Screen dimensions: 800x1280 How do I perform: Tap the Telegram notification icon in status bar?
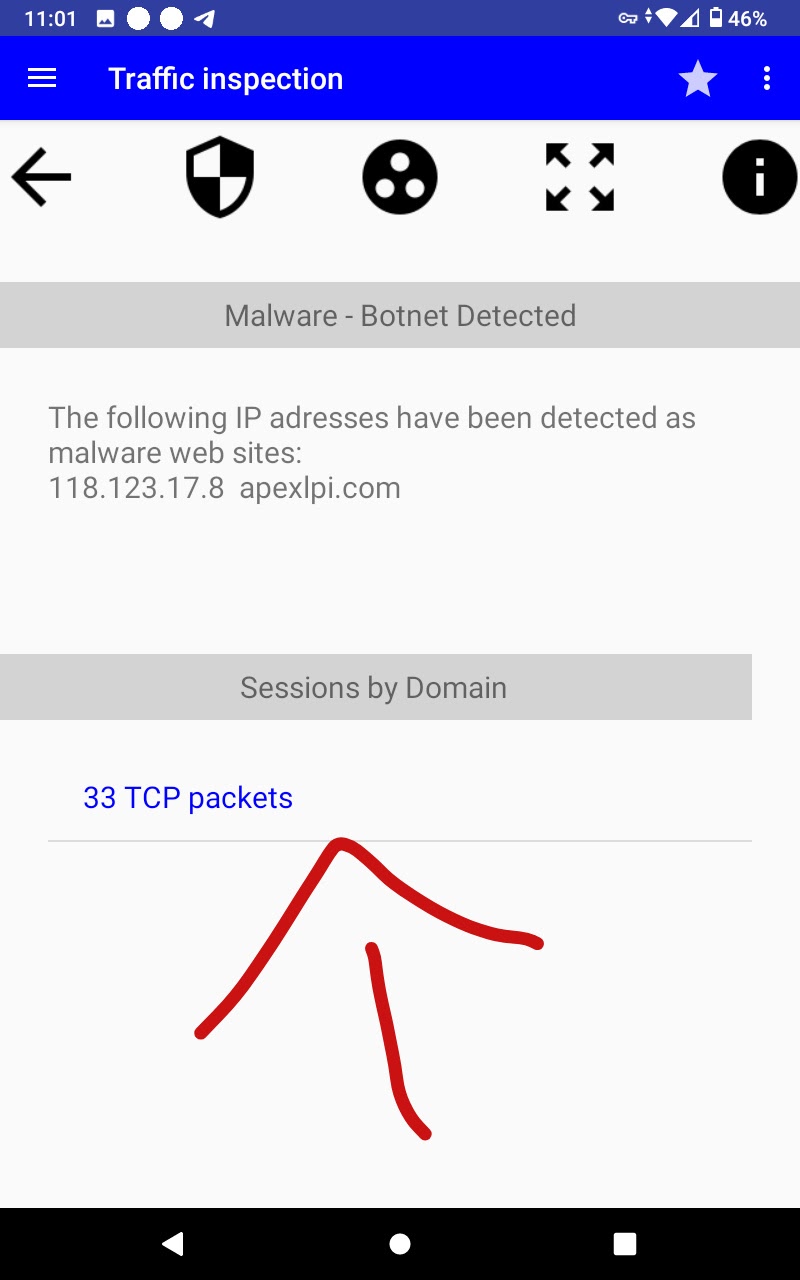204,19
